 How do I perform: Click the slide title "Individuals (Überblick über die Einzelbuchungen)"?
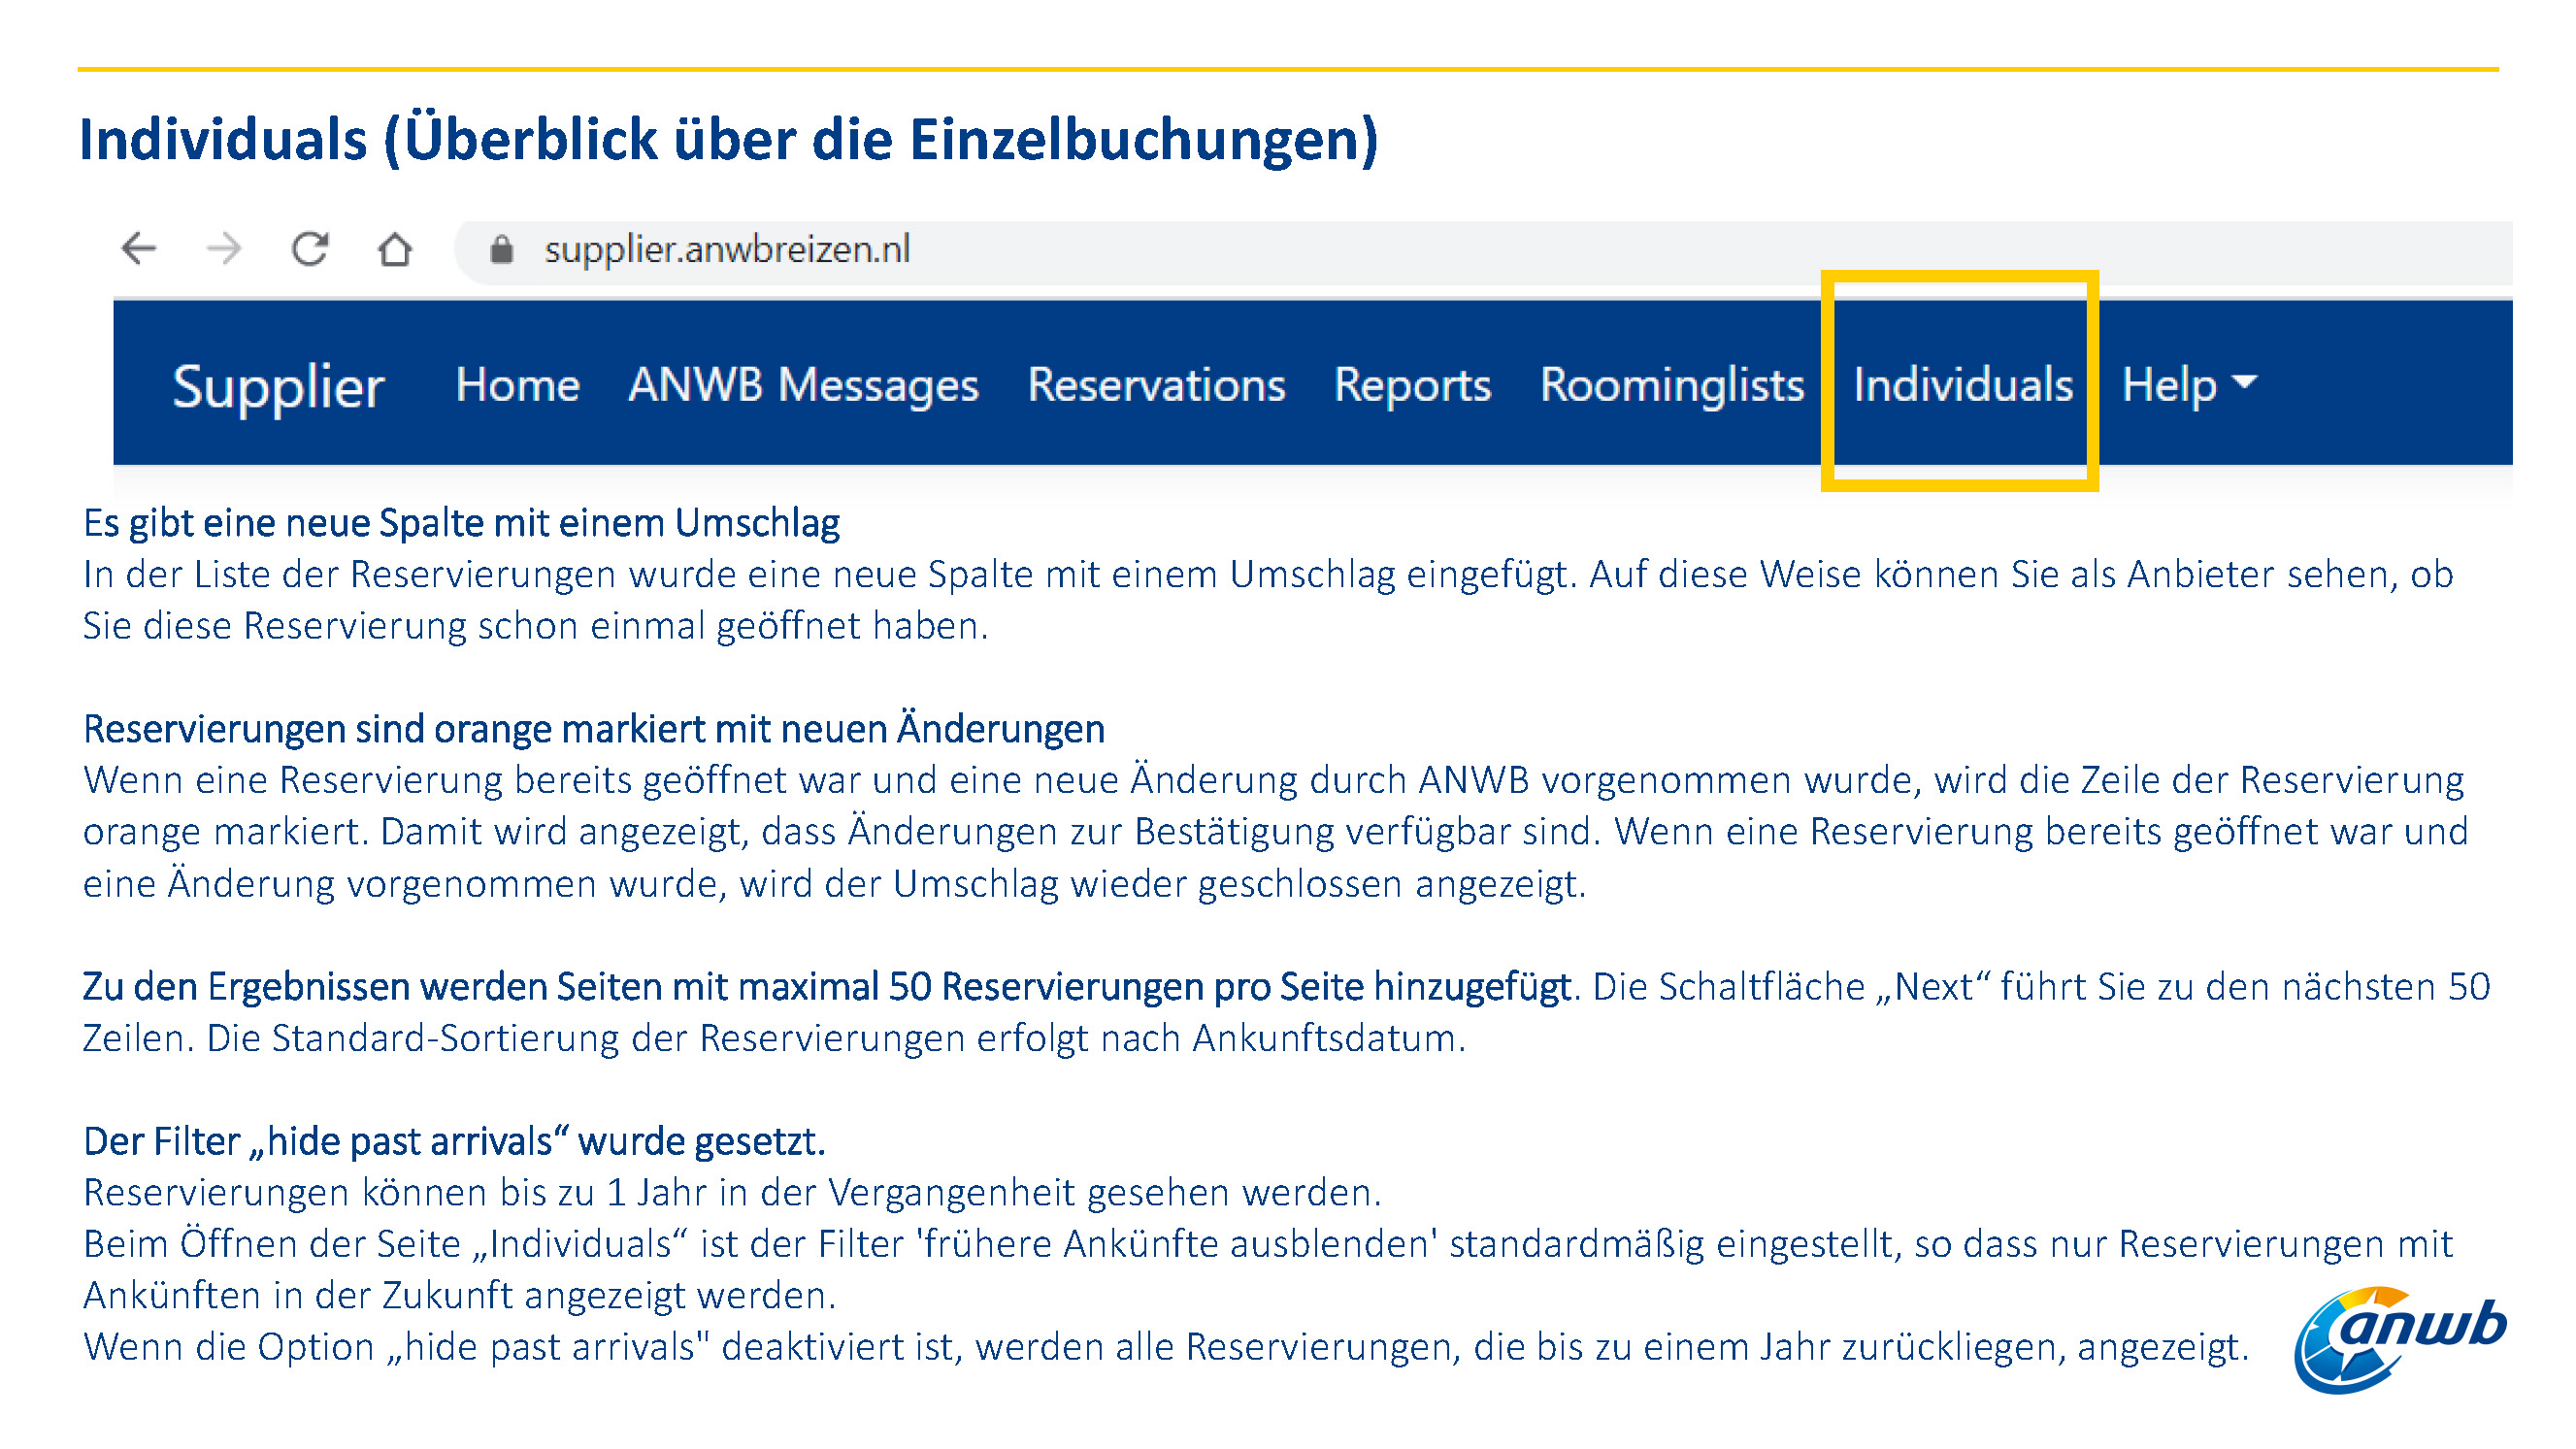(729, 138)
